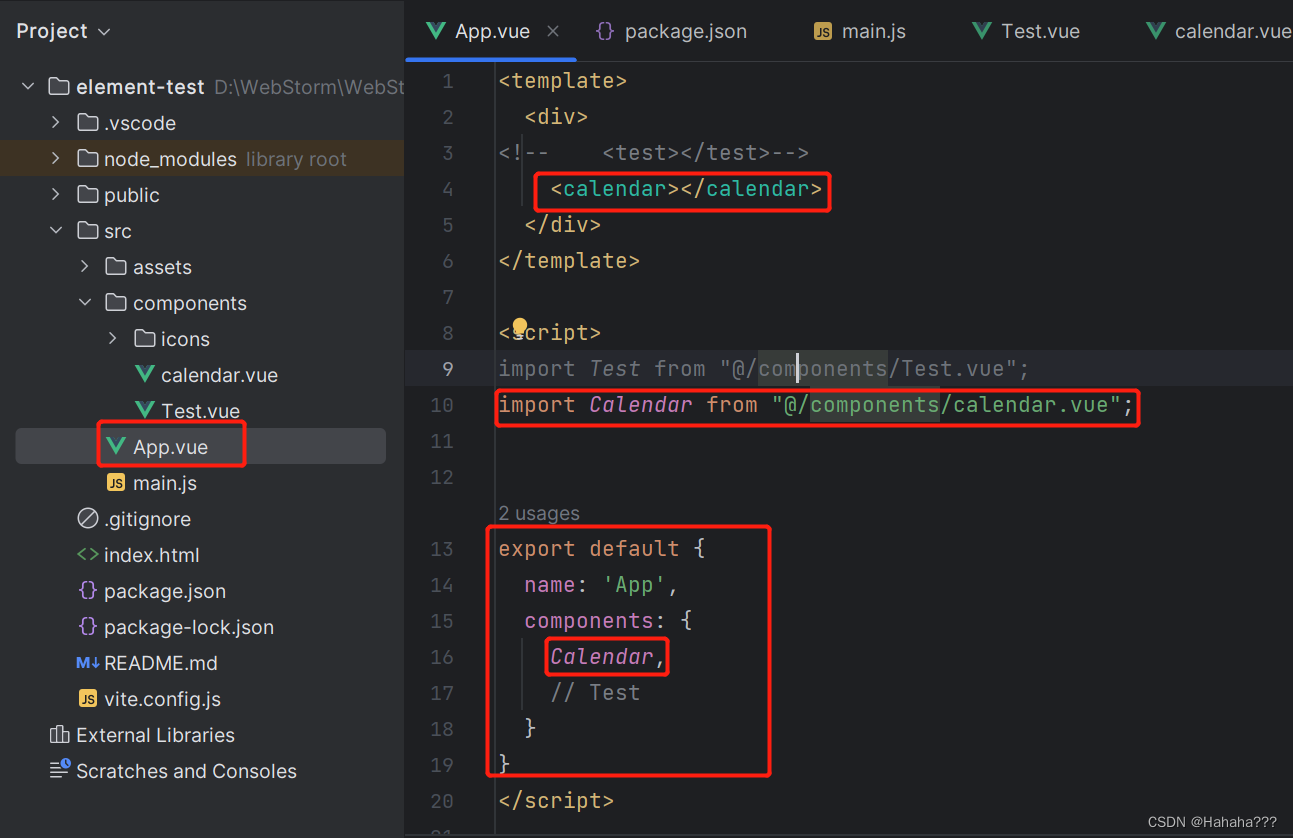Screen dimensions: 1293x838
Task: Expand the node_modules folder
Action: [56, 159]
